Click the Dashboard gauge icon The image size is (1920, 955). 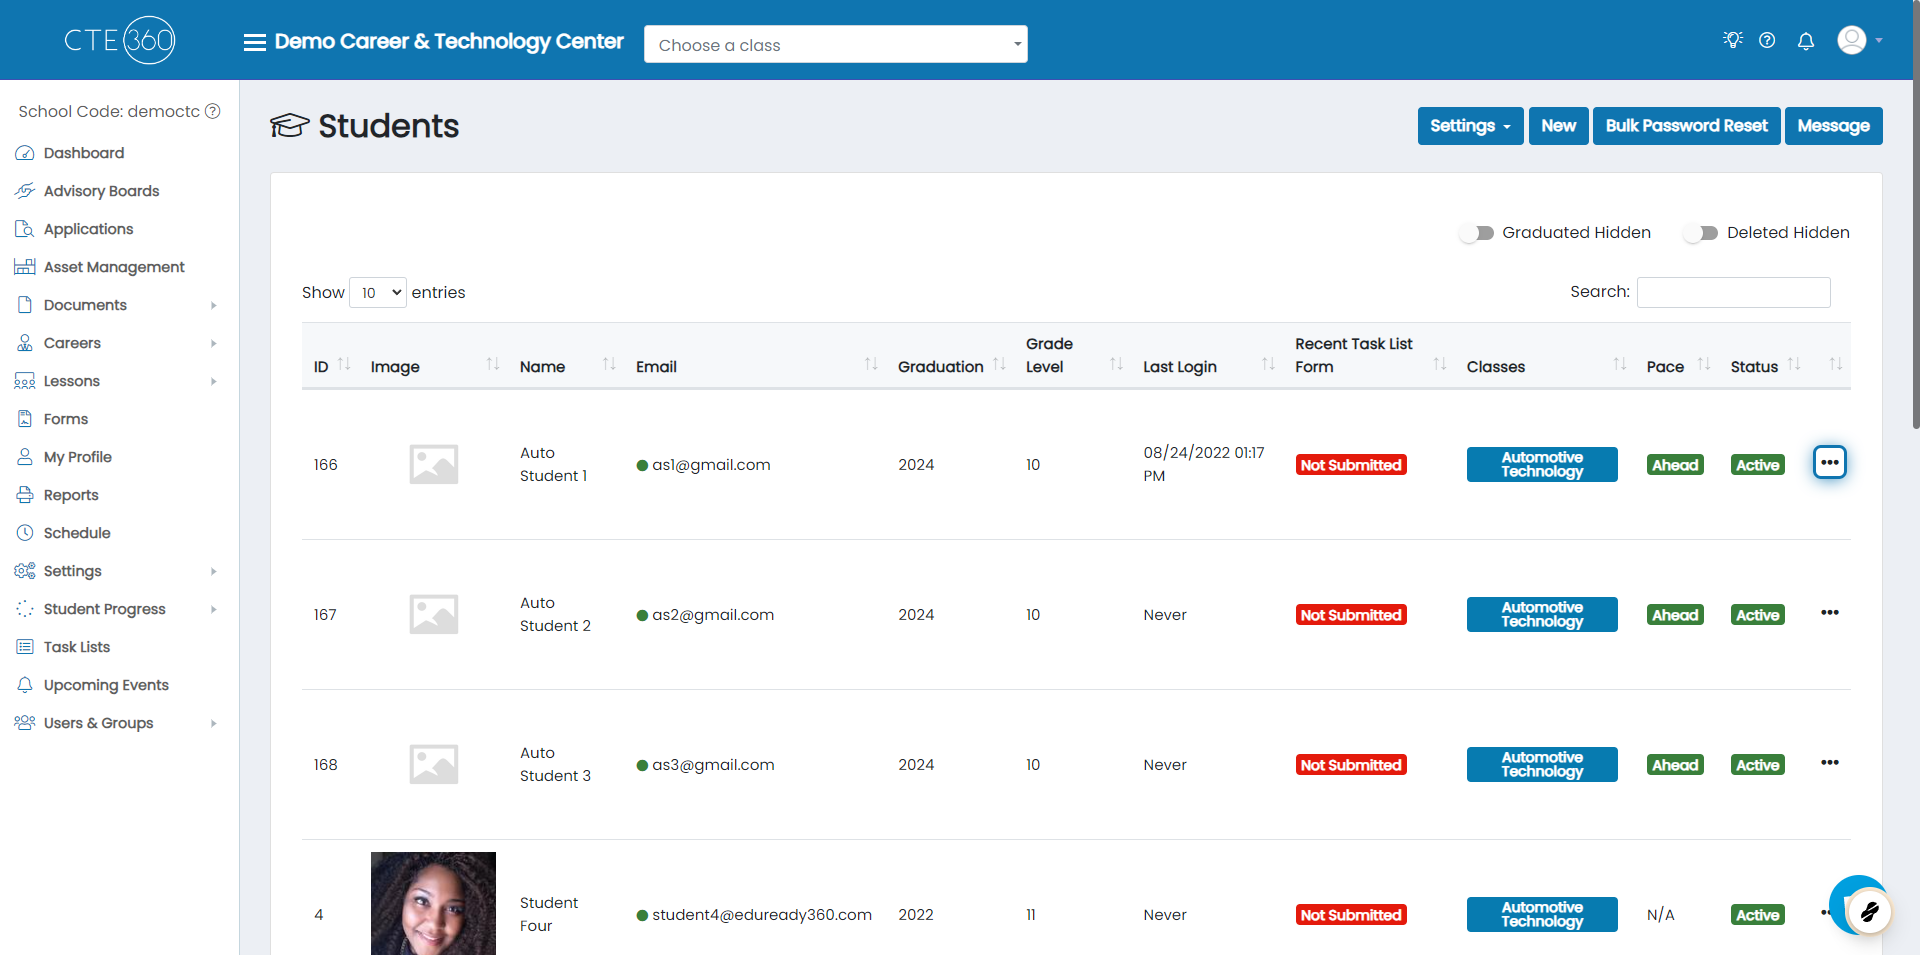click(x=25, y=153)
